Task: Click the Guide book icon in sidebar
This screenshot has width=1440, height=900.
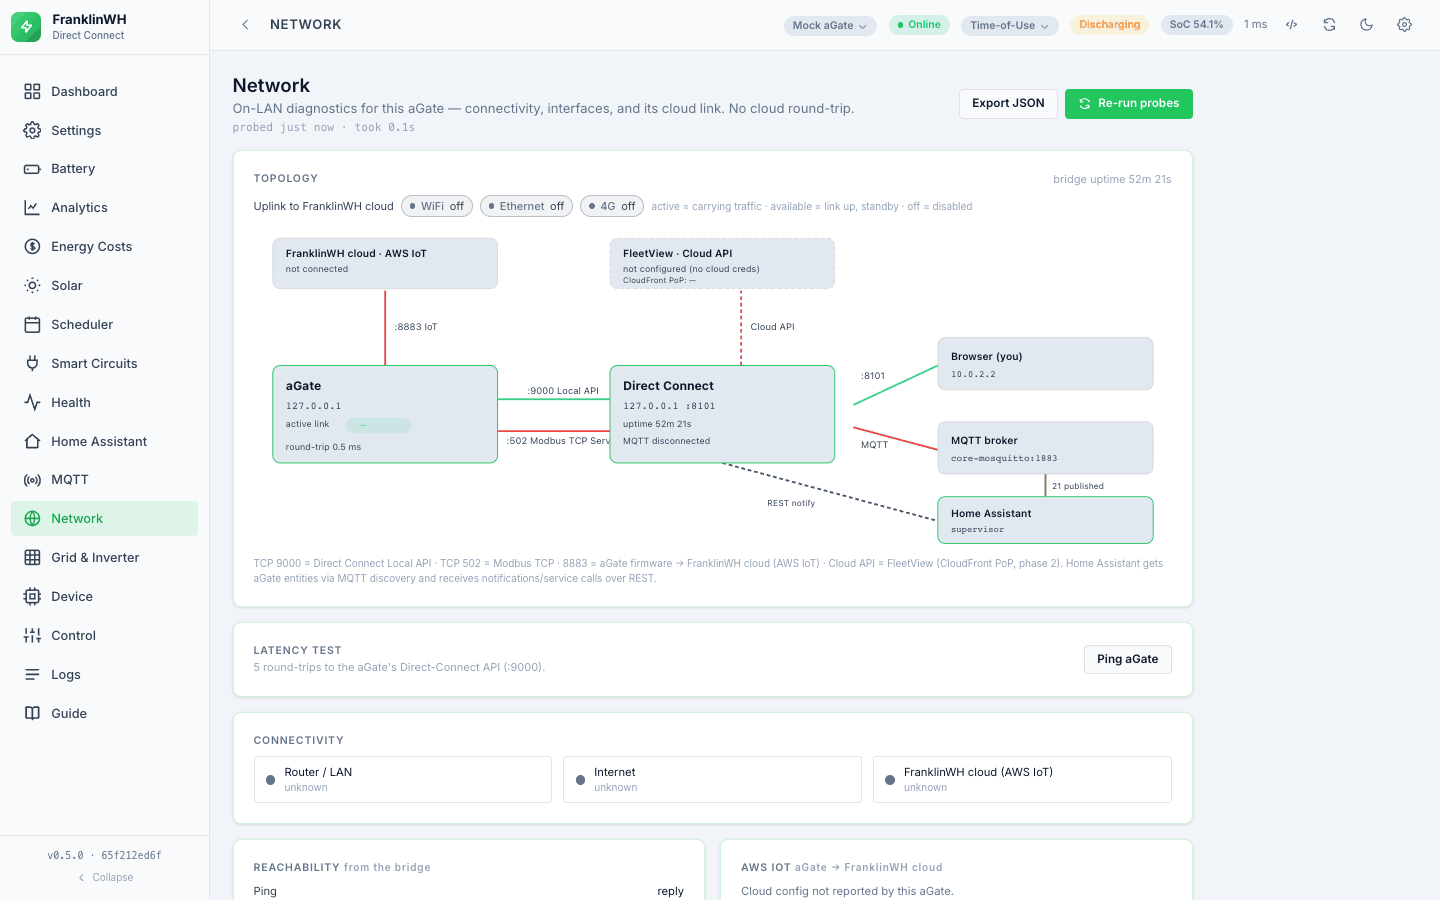Action: [32, 714]
